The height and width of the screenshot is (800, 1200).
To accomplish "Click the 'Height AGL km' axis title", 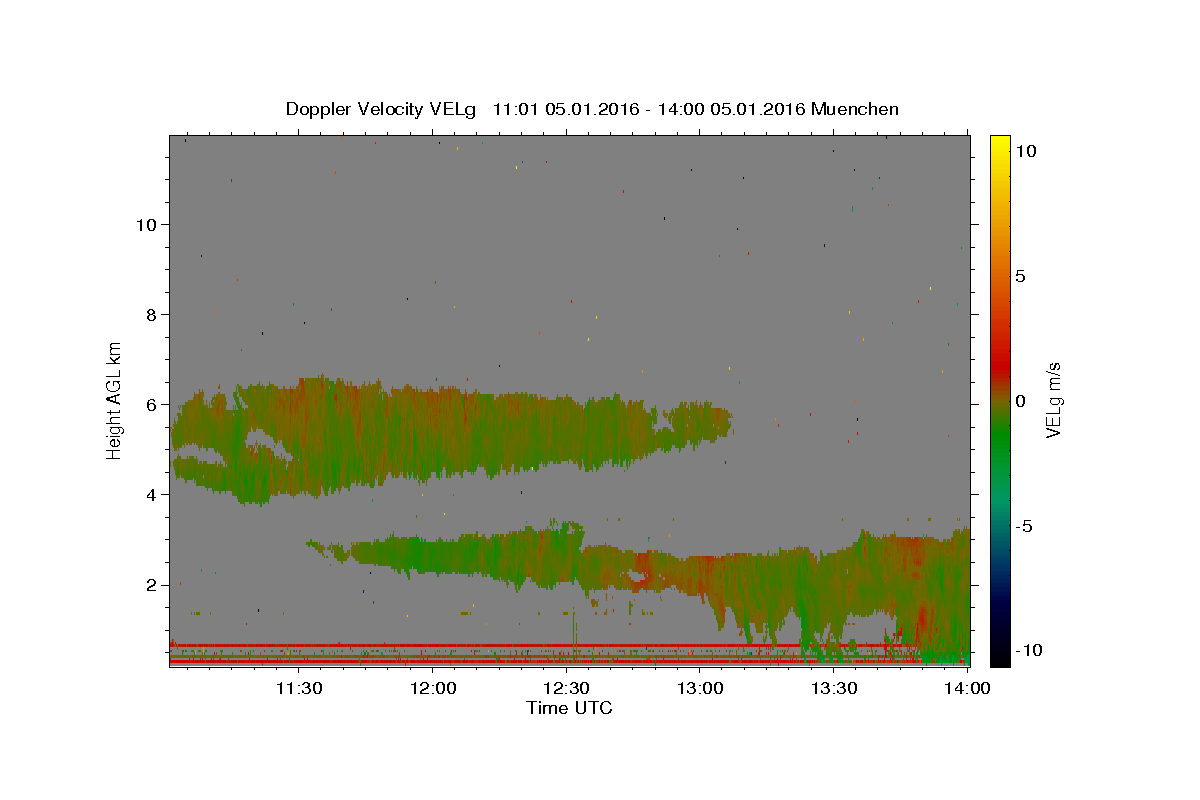I will [x=115, y=400].
